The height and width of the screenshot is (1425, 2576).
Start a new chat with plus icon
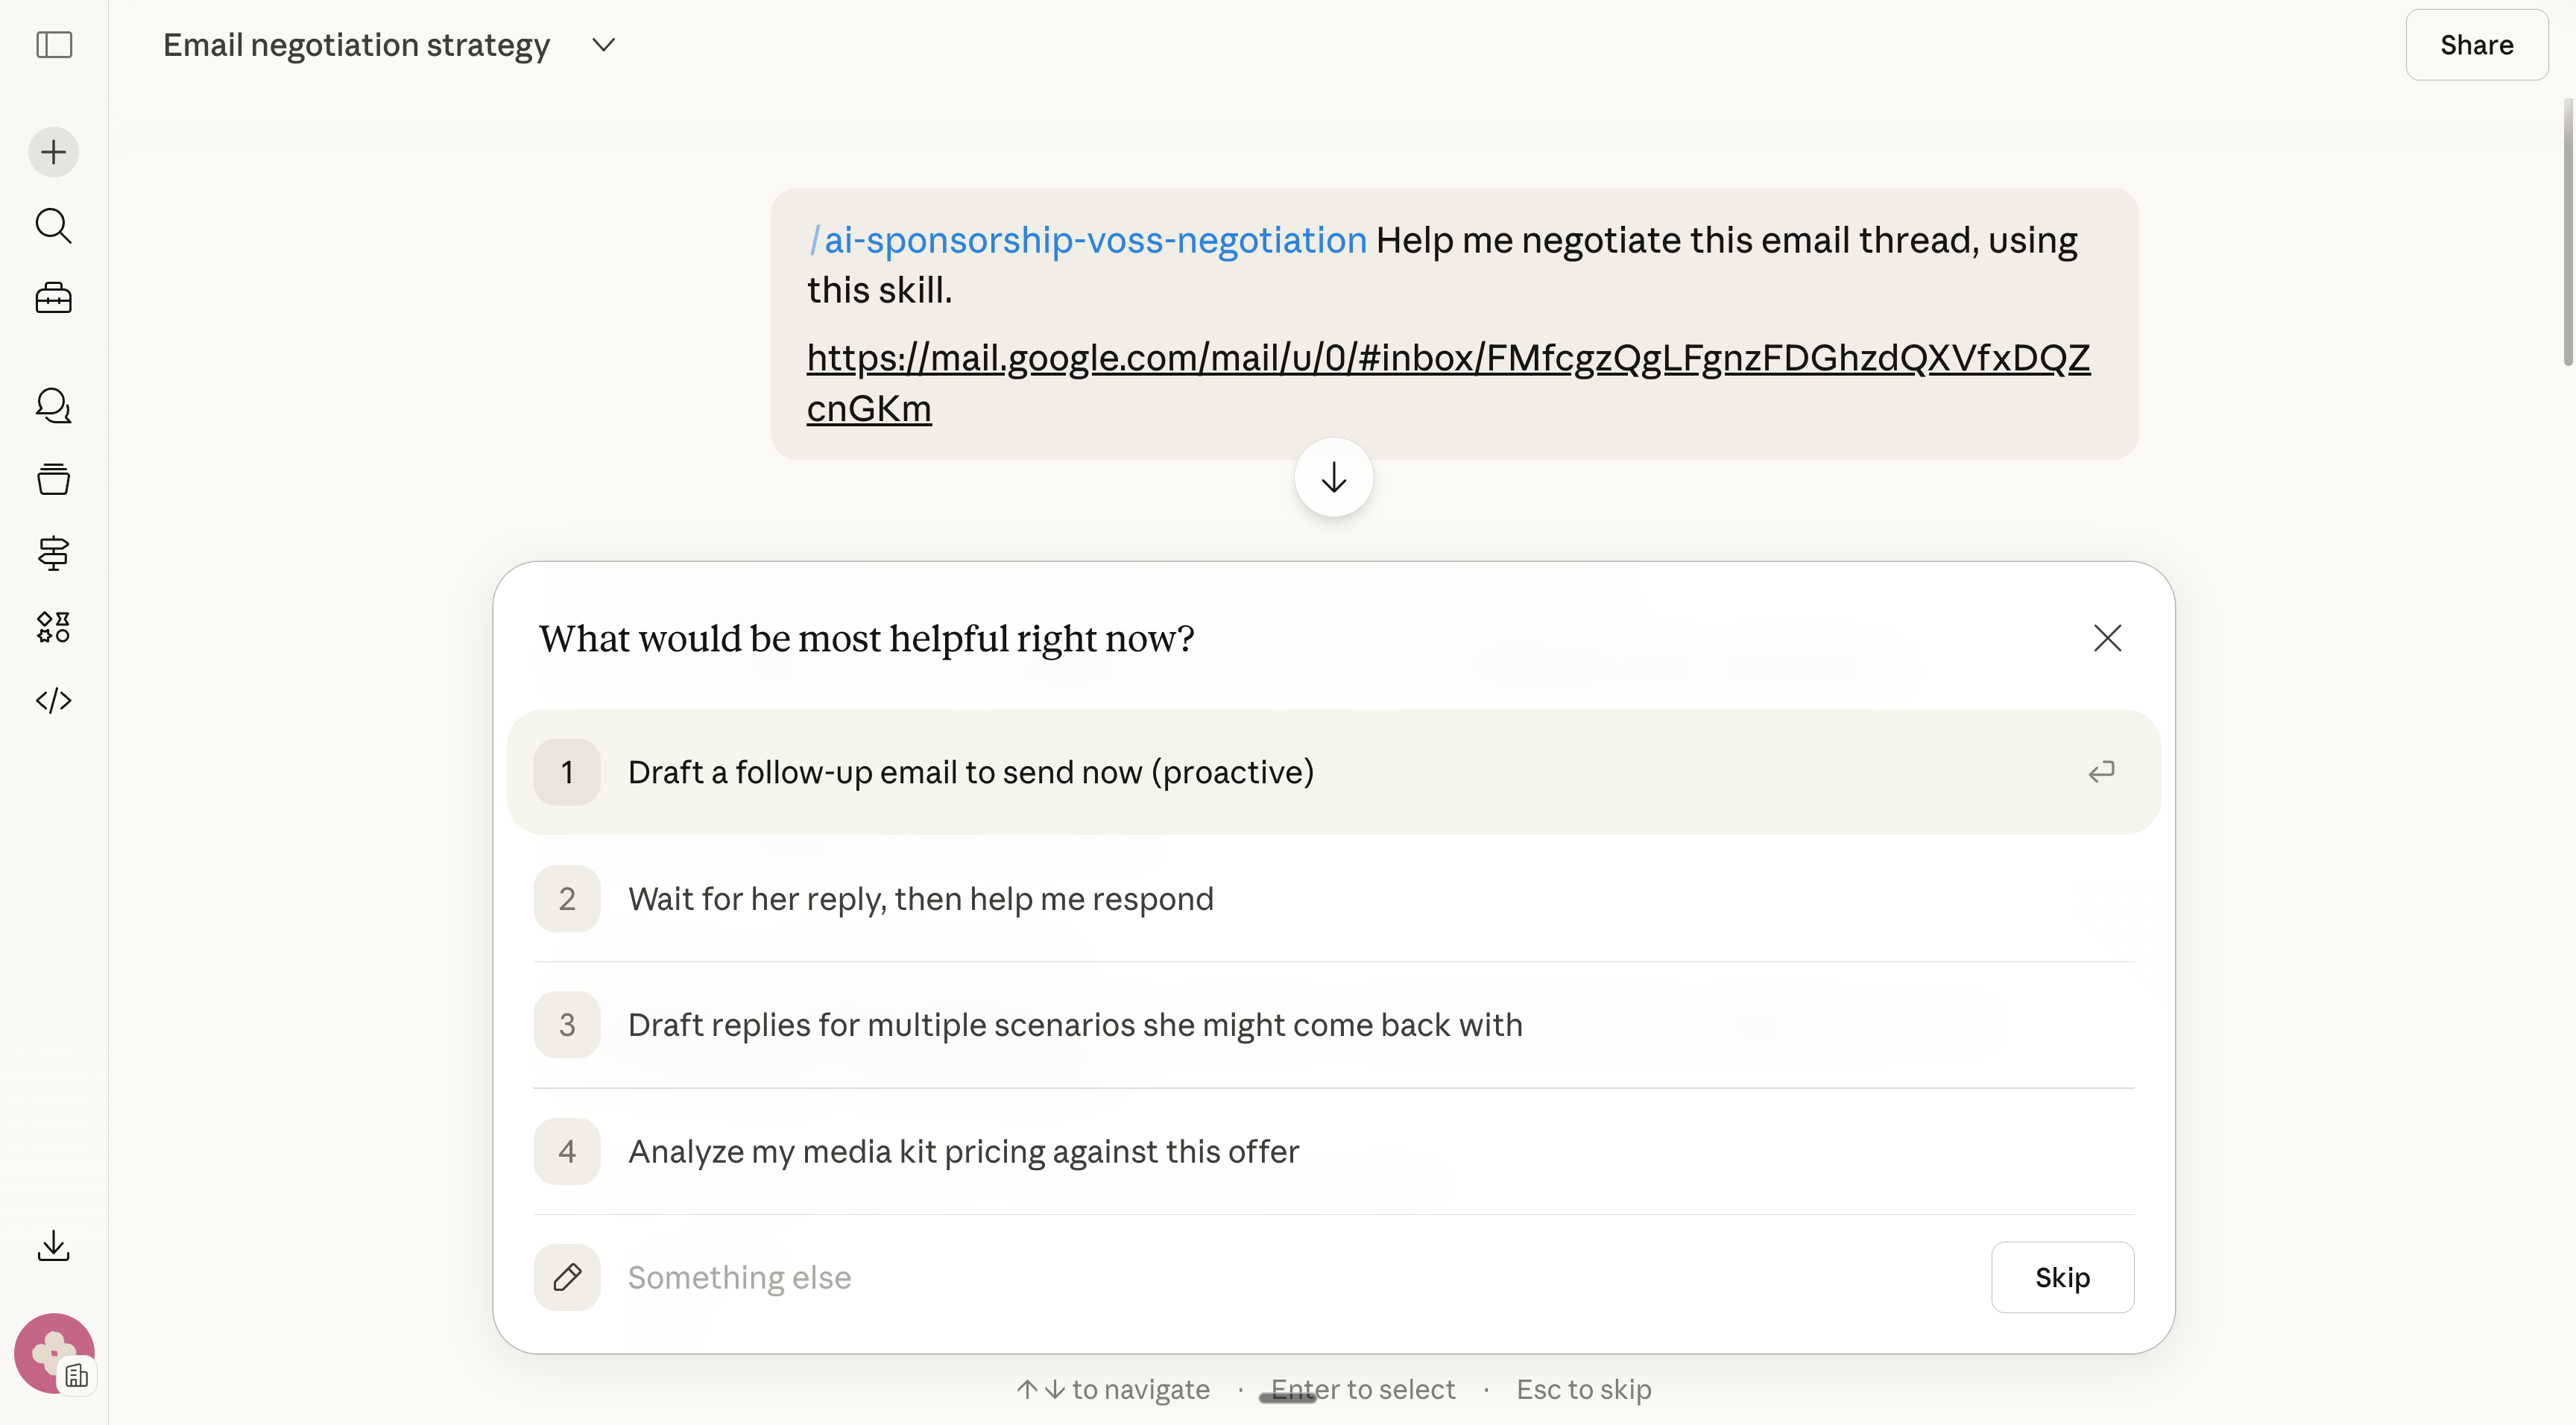point(54,152)
